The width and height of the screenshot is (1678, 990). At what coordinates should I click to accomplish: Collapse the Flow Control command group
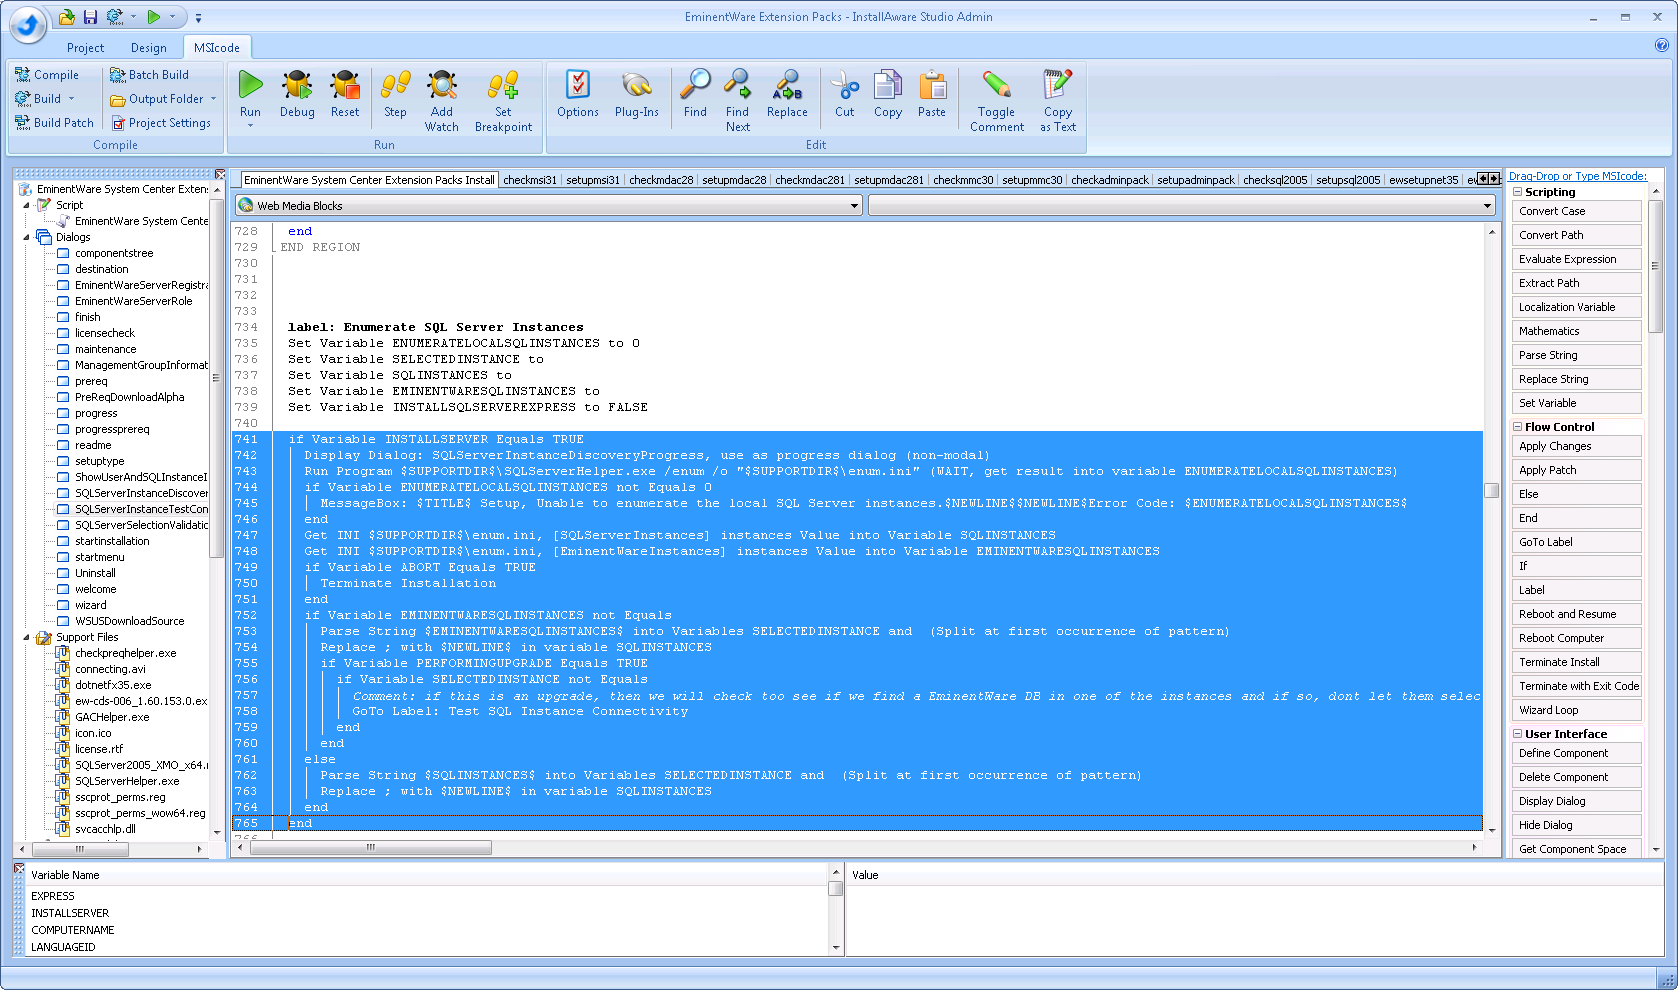click(x=1517, y=427)
